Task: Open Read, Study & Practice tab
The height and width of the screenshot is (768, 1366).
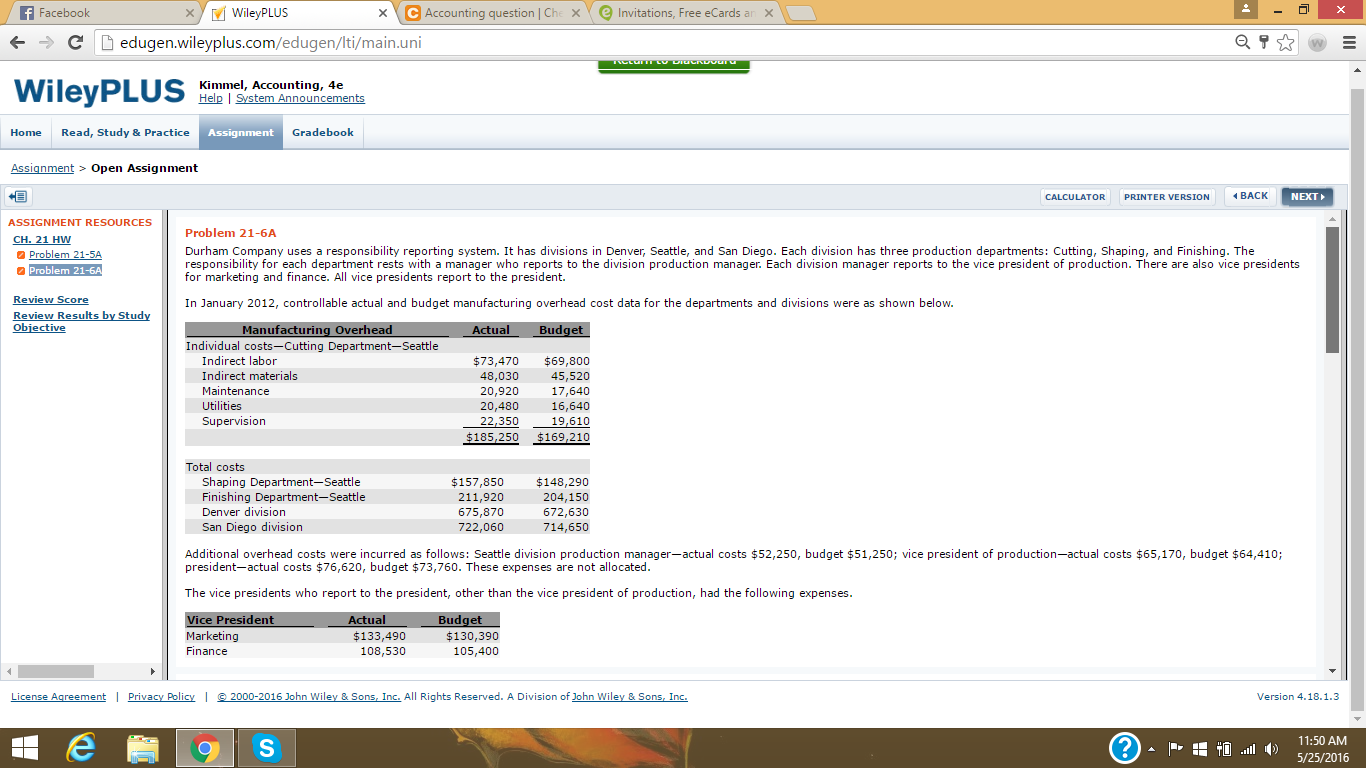Action: [125, 132]
